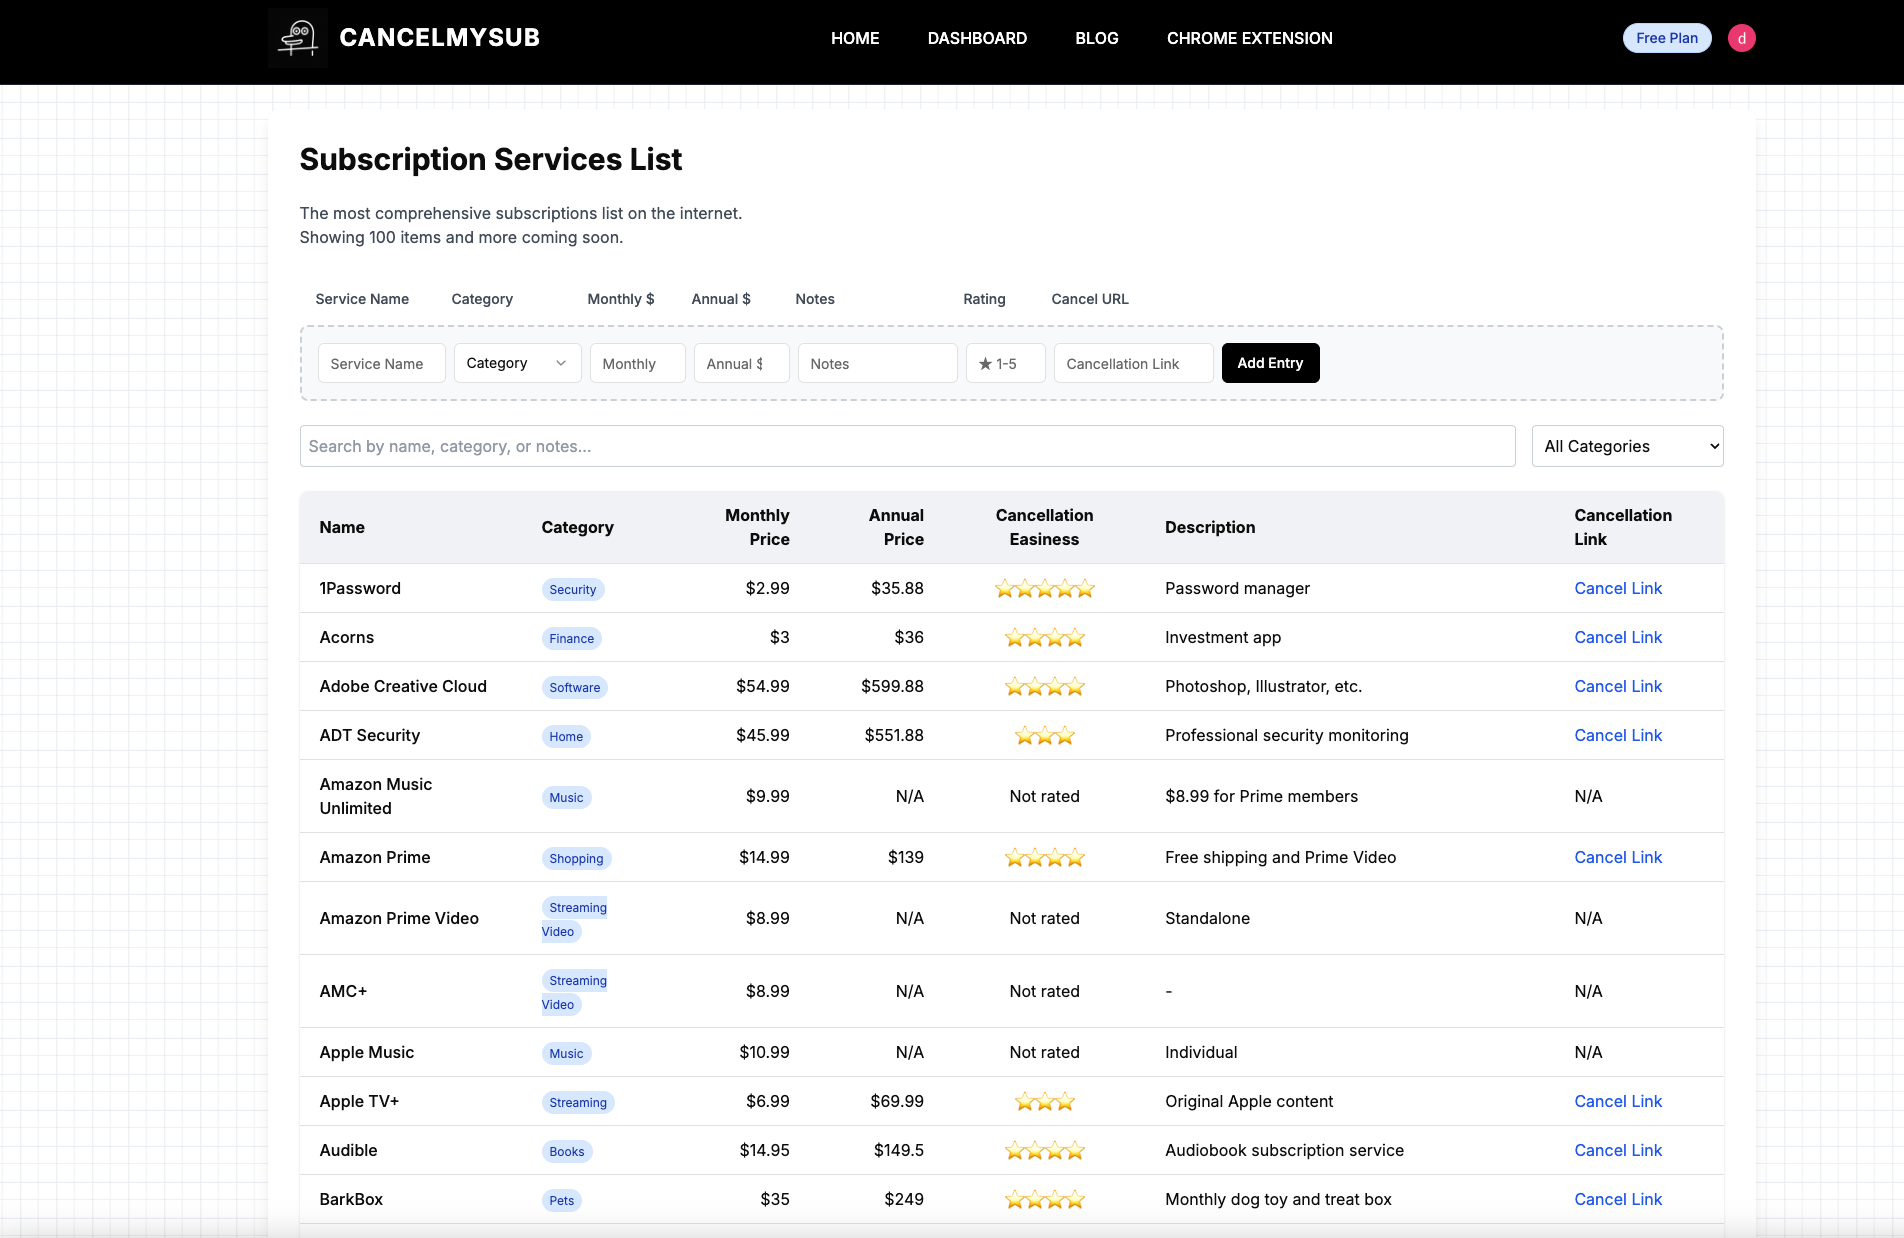The image size is (1904, 1238).
Task: Open Cancel Link for Adobe Creative Cloud
Action: click(1618, 686)
